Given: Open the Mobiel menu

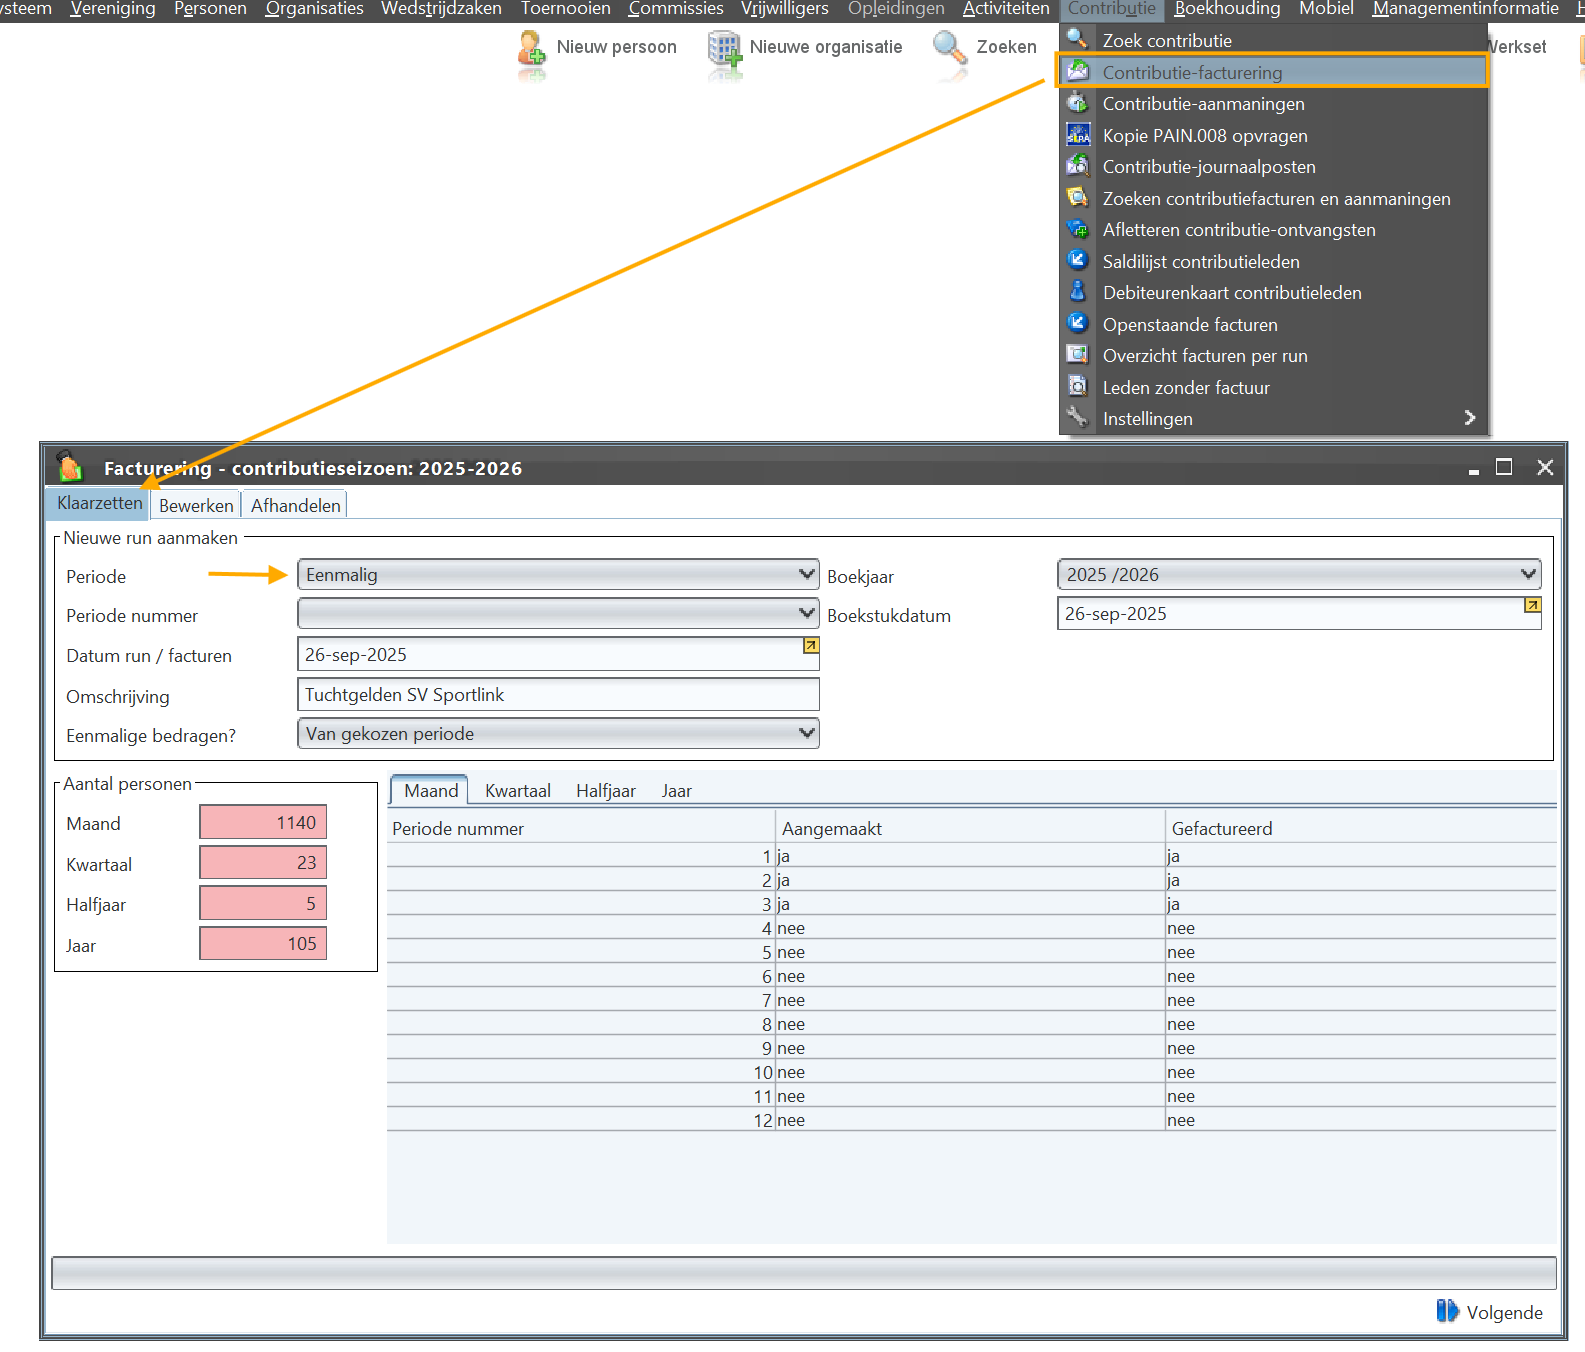Looking at the screenshot, I should point(1326,9).
